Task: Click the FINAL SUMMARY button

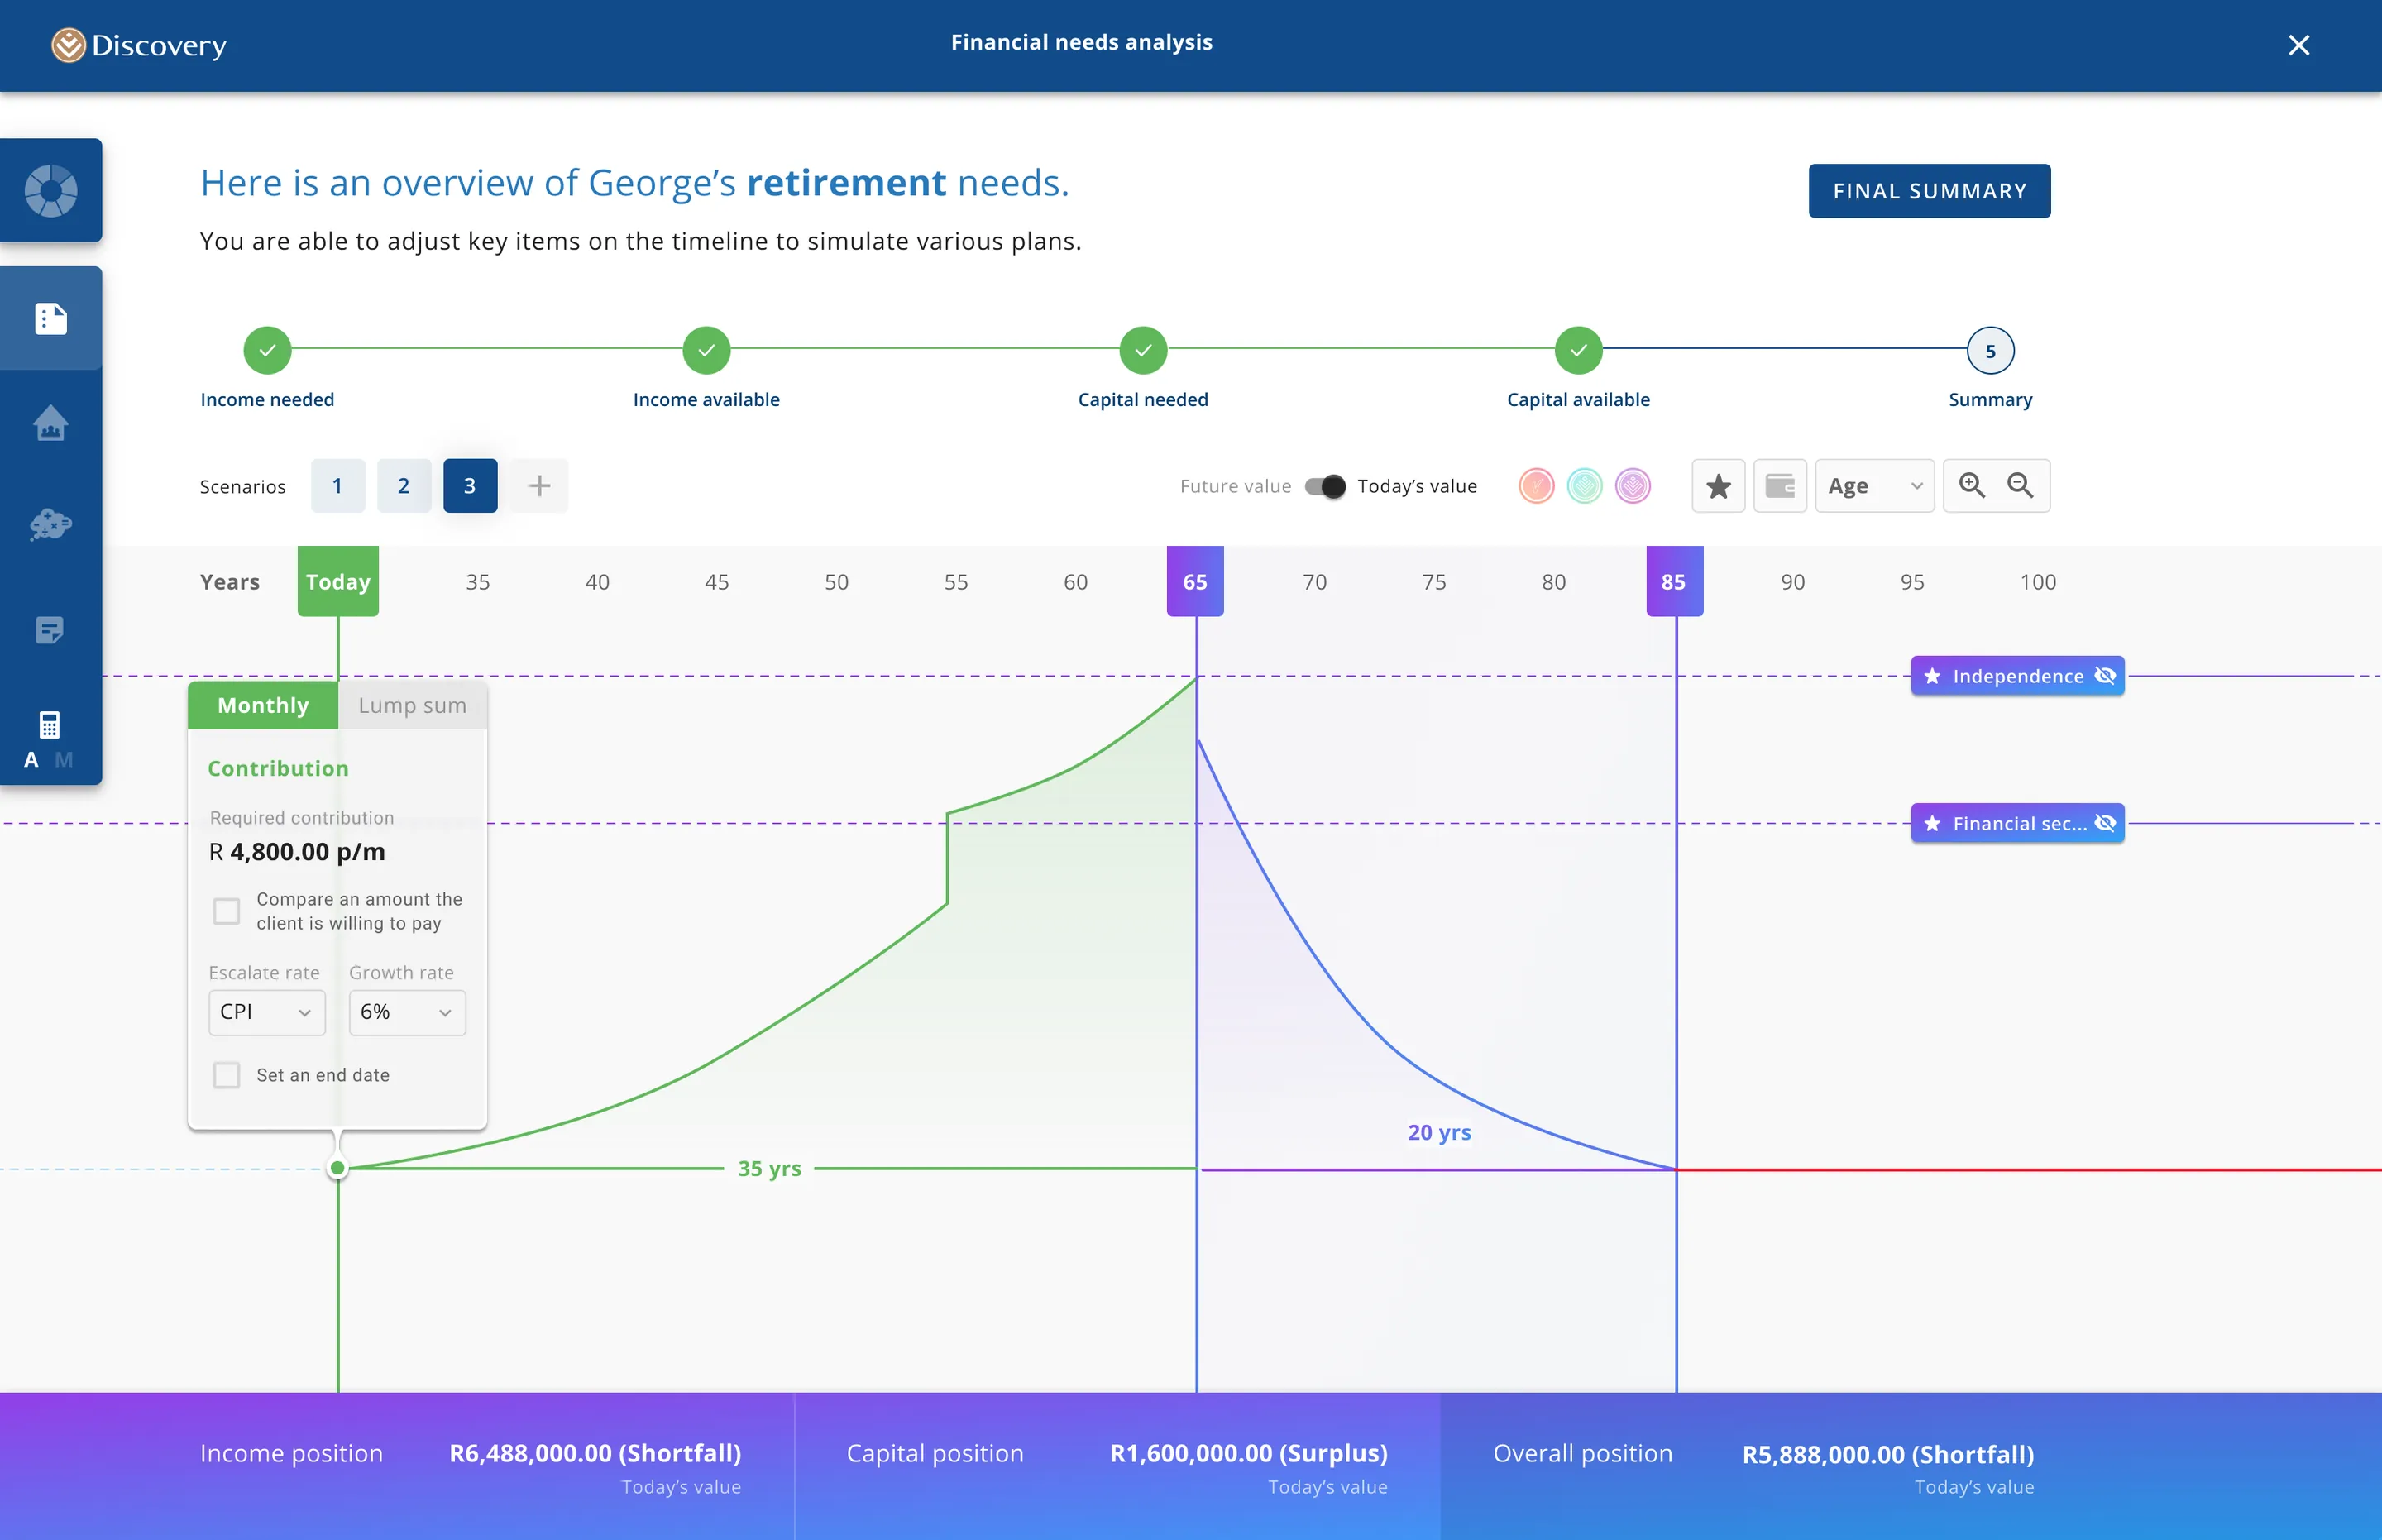Action: 1929,191
